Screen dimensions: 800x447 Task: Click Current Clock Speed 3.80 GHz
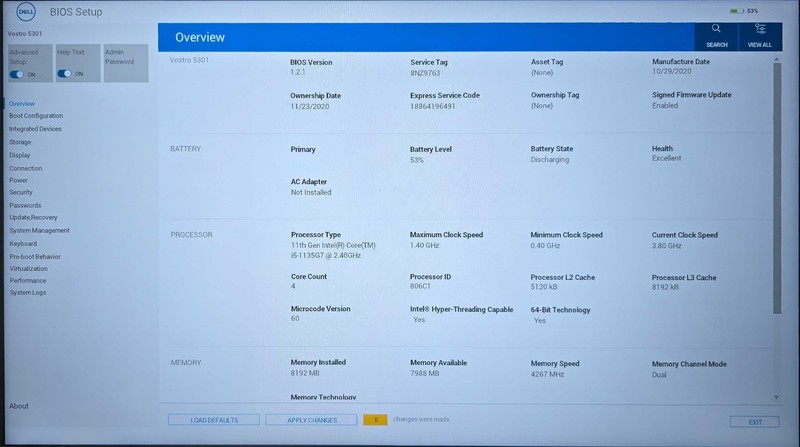click(x=666, y=245)
